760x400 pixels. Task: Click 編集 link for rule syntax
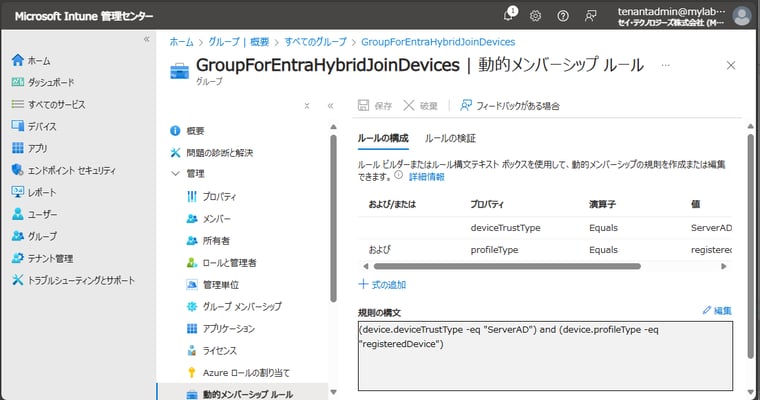717,310
